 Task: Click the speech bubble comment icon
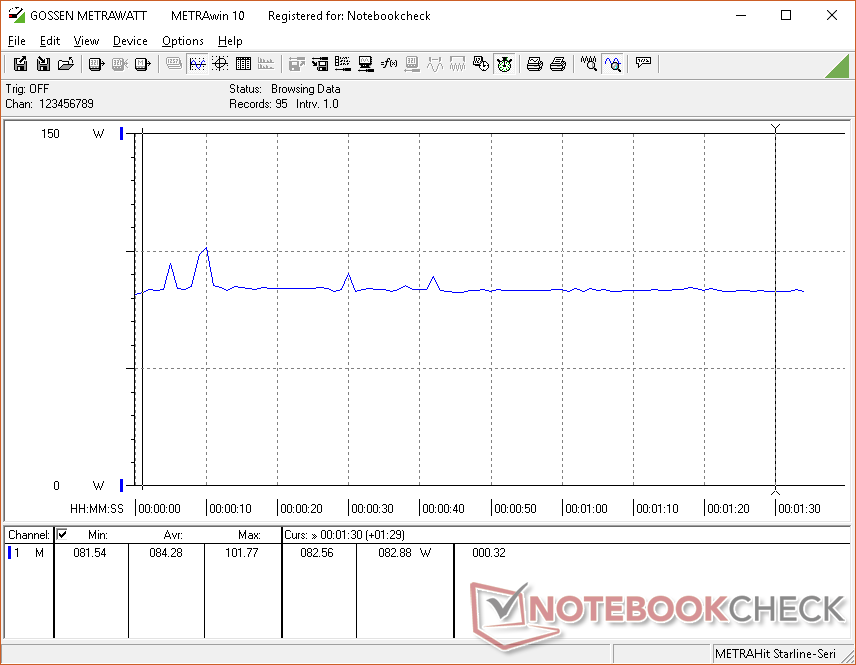643,63
